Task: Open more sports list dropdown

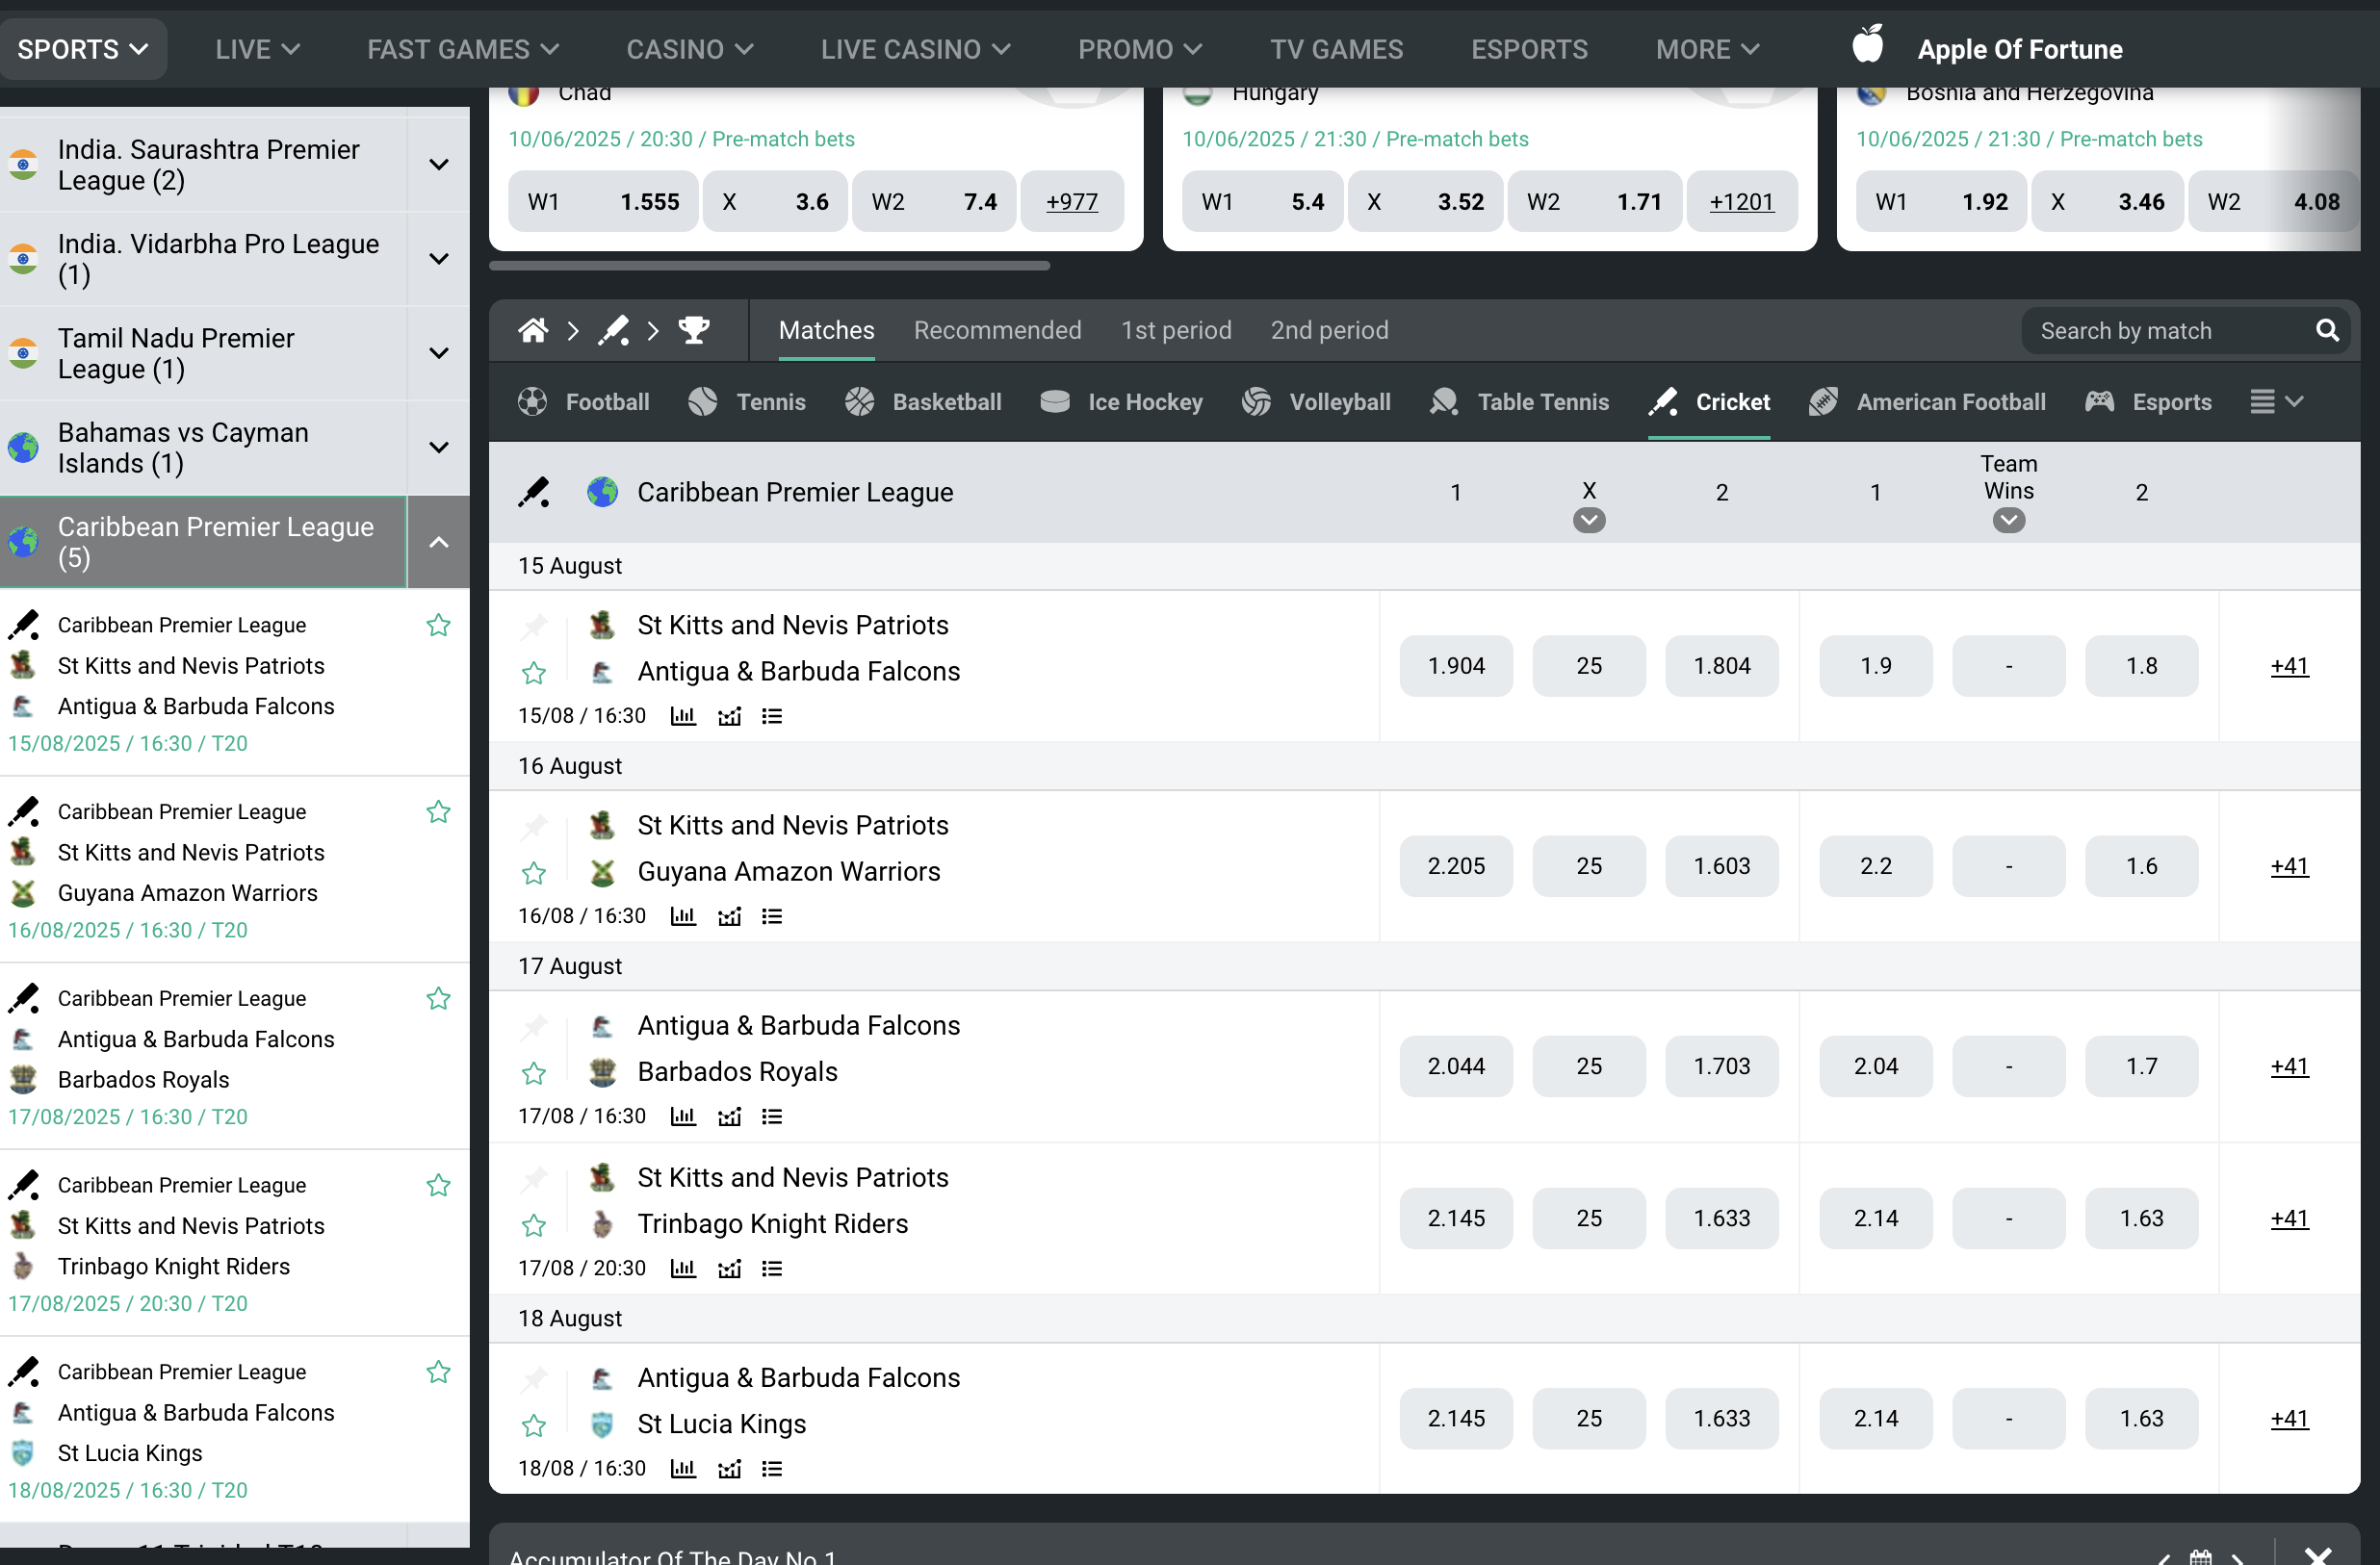Action: point(2276,402)
